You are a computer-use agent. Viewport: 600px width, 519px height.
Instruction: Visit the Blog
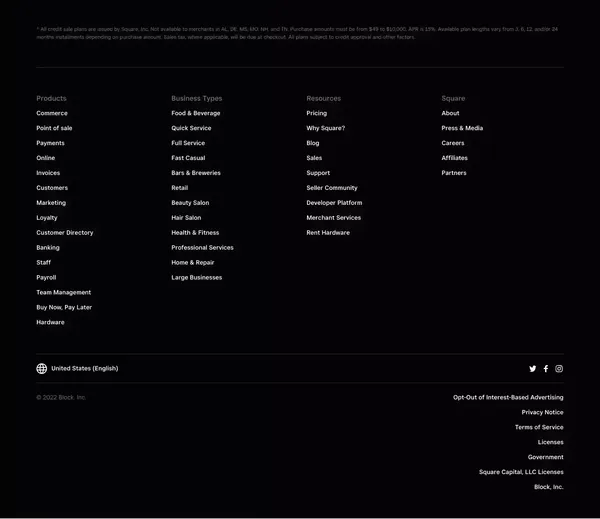click(x=313, y=143)
